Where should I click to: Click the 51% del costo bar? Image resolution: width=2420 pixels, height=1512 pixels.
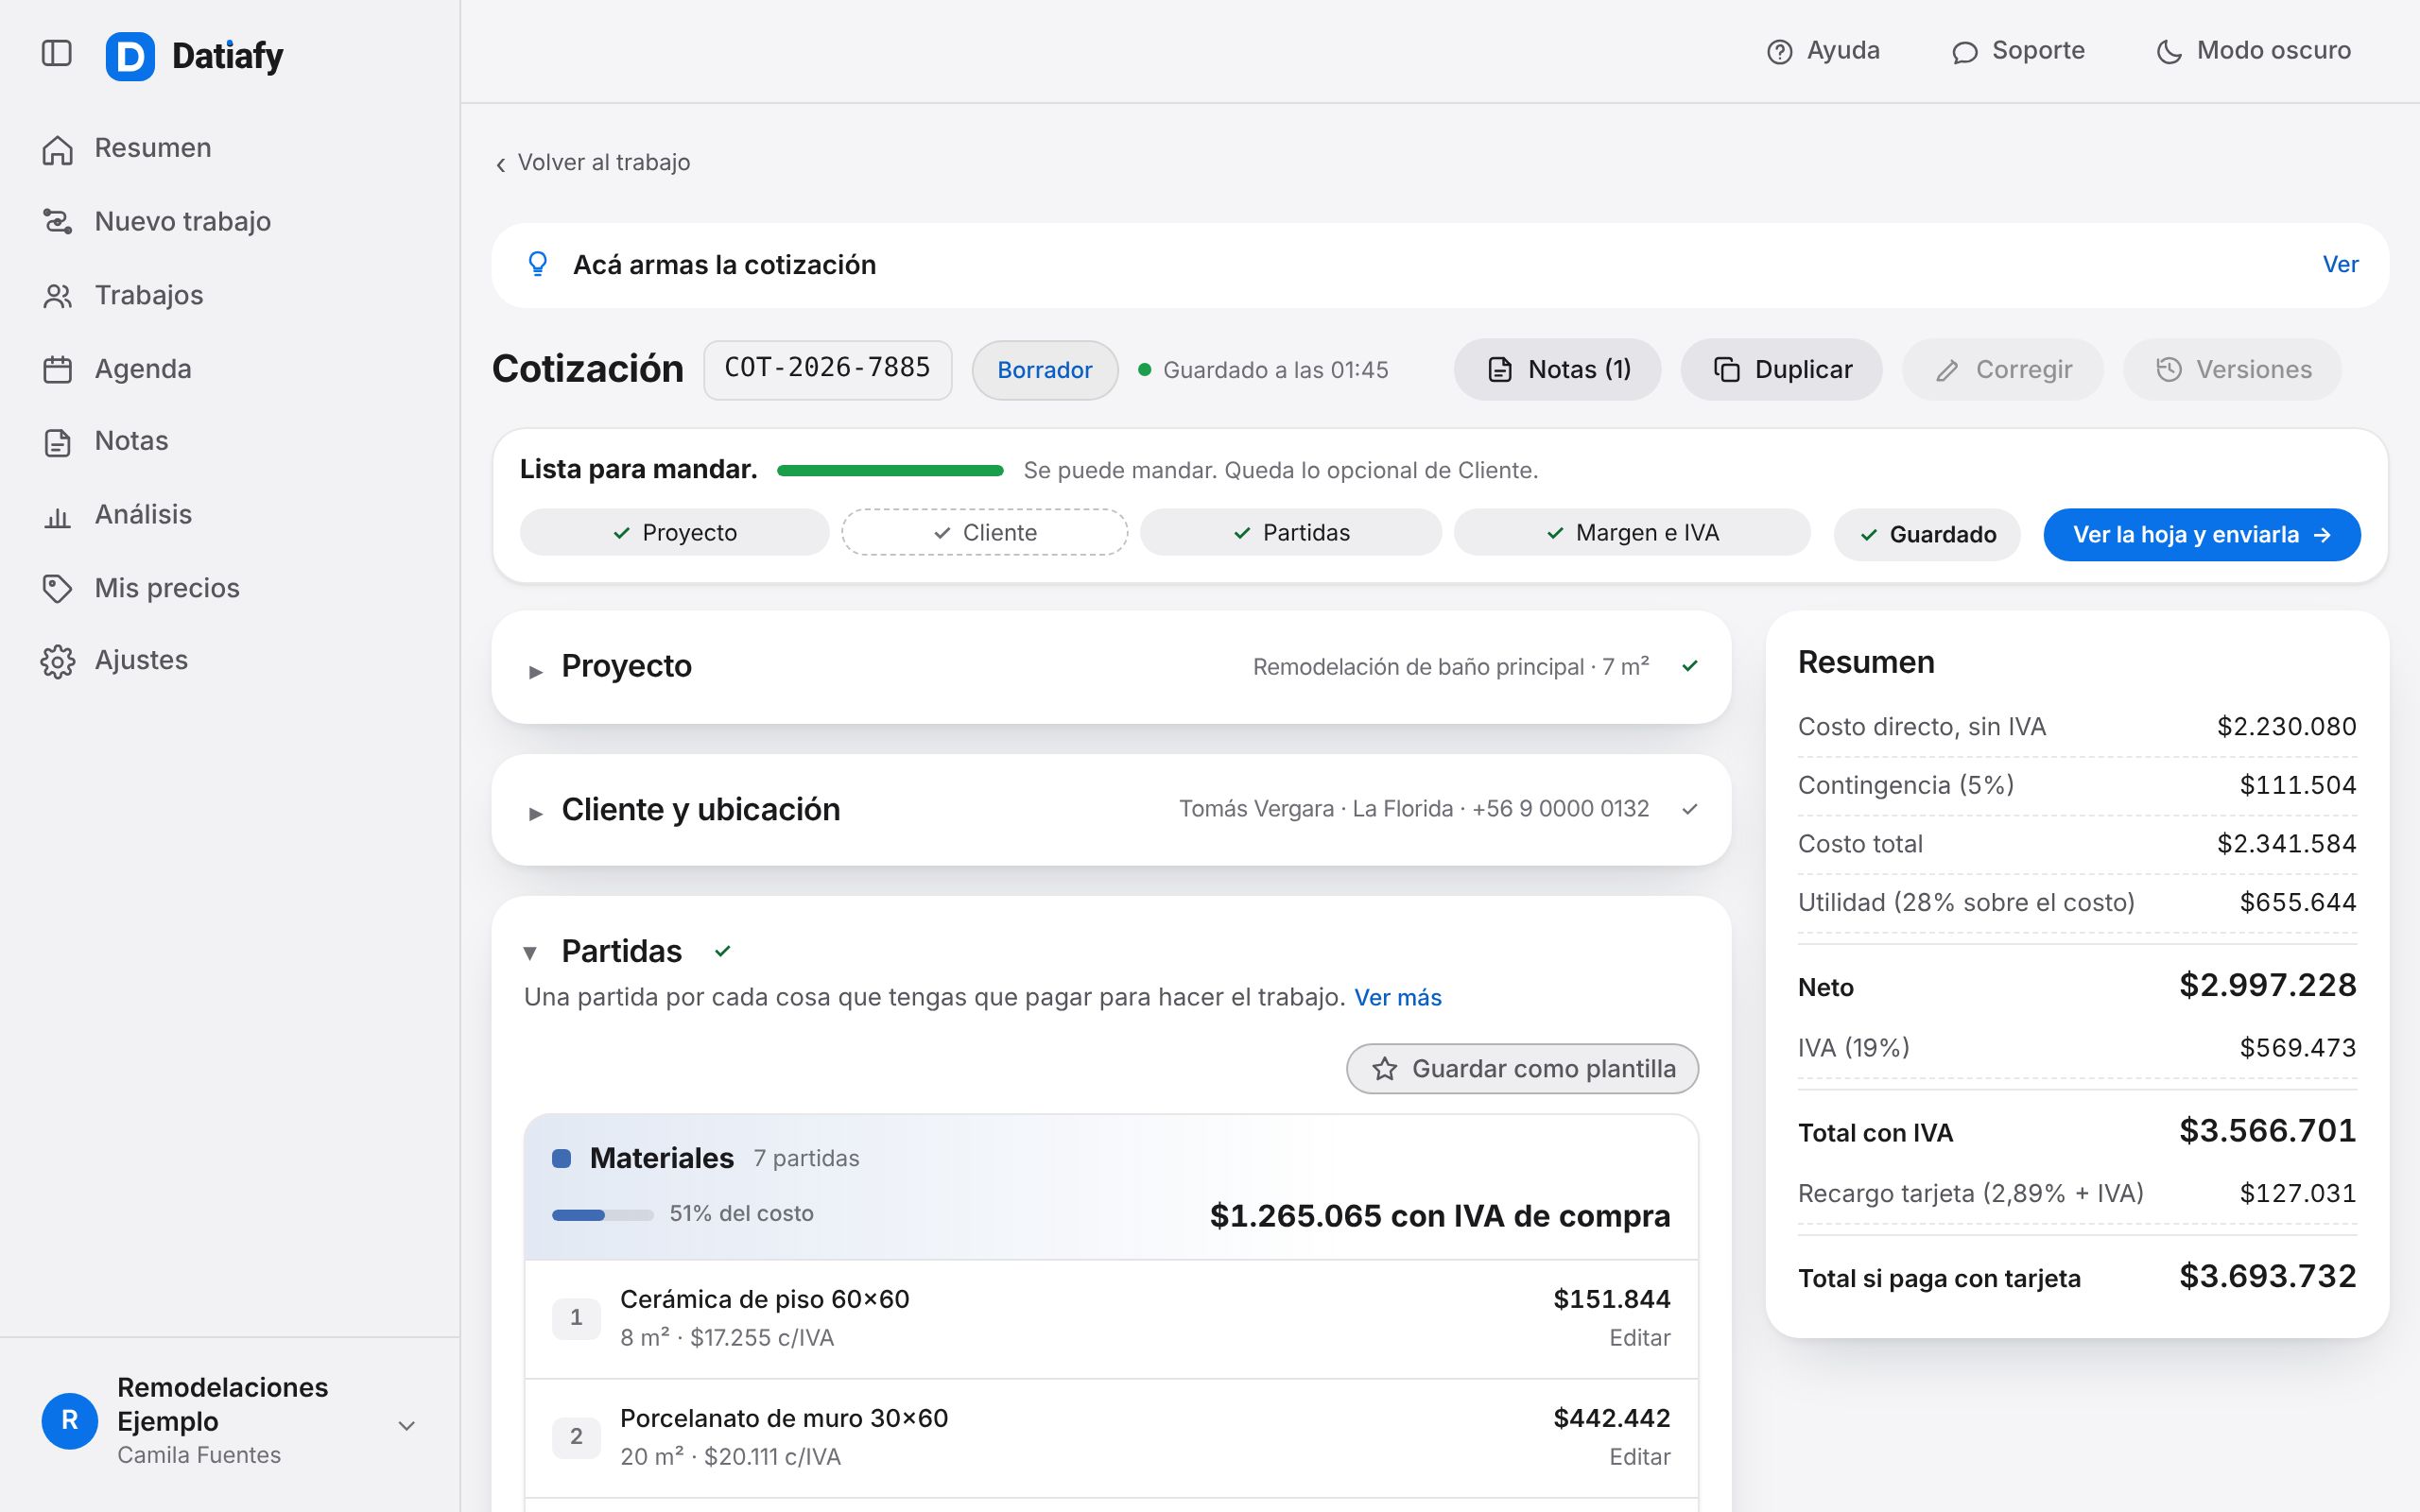click(x=602, y=1215)
